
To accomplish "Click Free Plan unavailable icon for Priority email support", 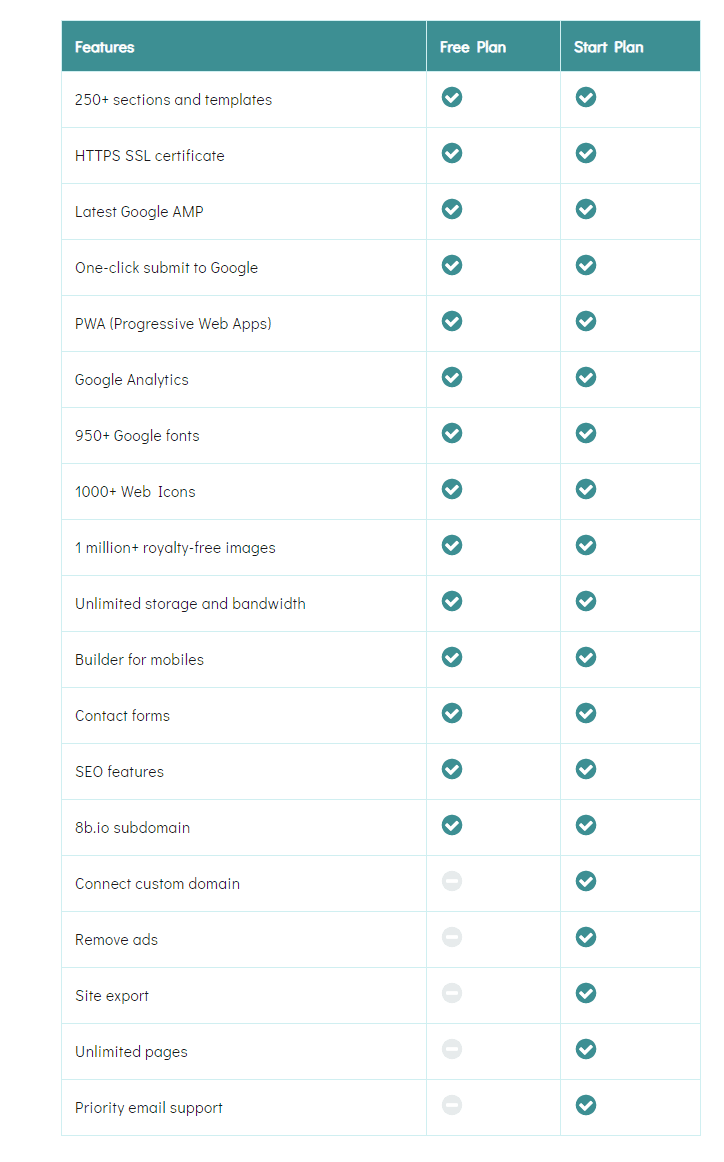I will coord(452,1105).
